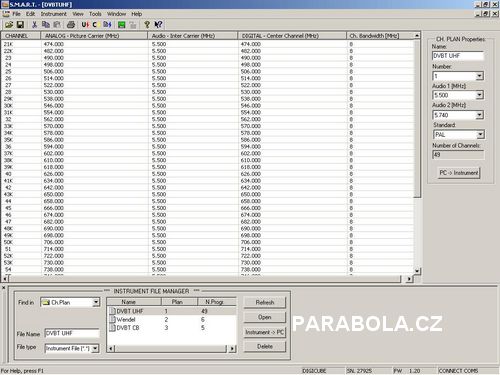Click the plan Name input field
The height and width of the screenshot is (375, 500).
[458, 56]
